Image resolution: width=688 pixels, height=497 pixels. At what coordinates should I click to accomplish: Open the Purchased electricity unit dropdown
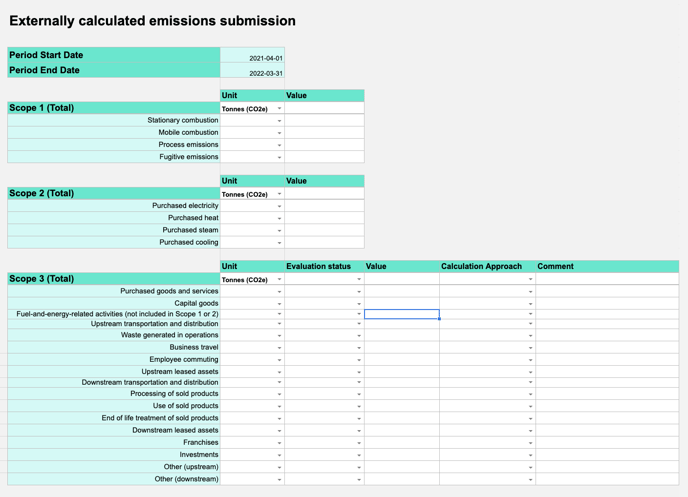pyautogui.click(x=279, y=206)
